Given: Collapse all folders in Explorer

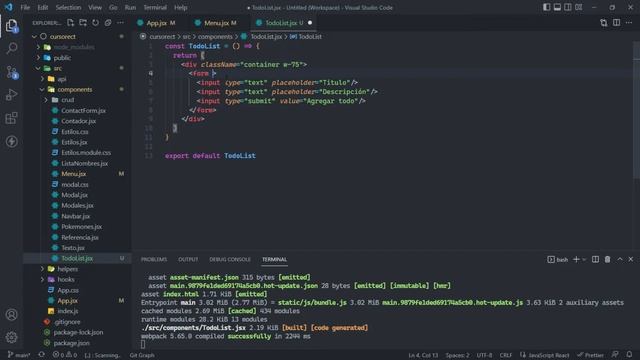Looking at the screenshot, I should 108,23.
